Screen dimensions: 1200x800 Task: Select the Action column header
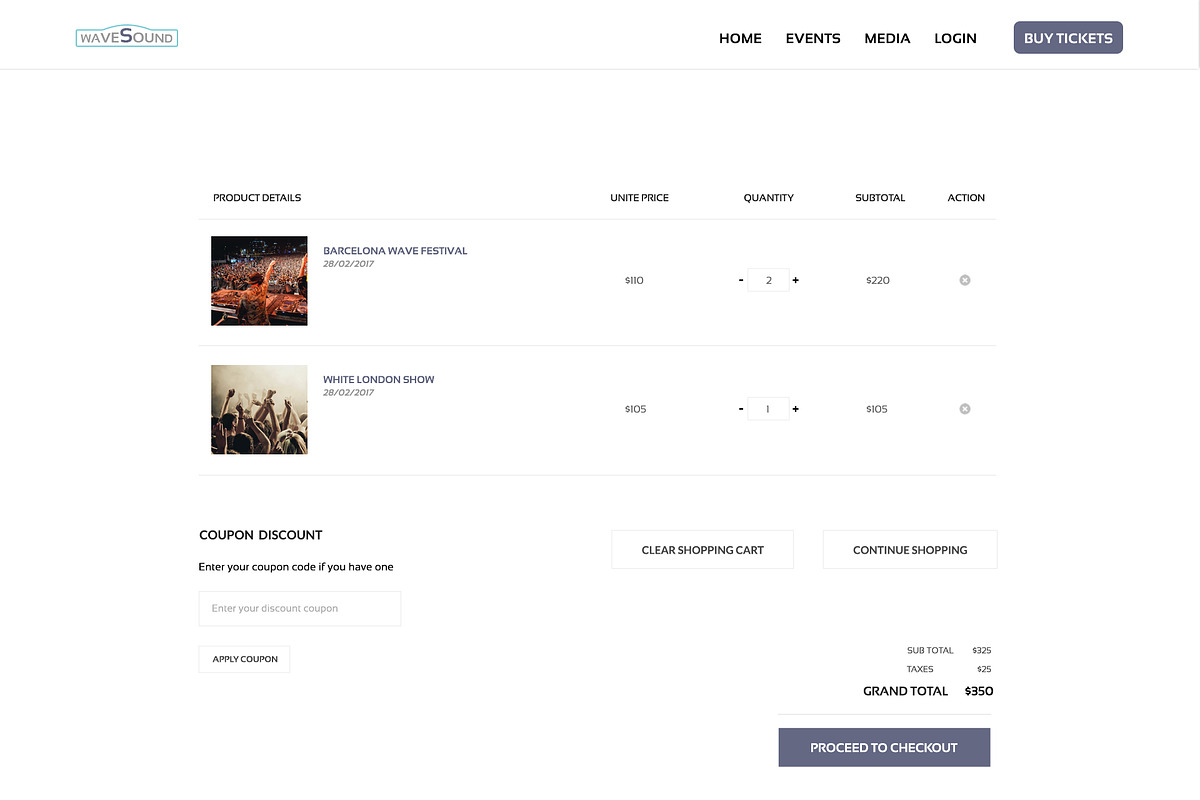[x=966, y=198]
